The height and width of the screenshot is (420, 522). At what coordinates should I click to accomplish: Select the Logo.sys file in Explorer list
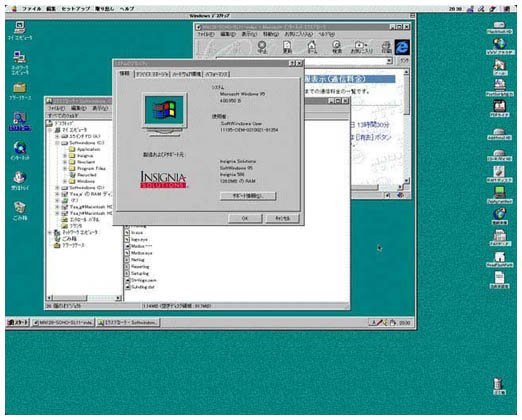pyautogui.click(x=136, y=239)
